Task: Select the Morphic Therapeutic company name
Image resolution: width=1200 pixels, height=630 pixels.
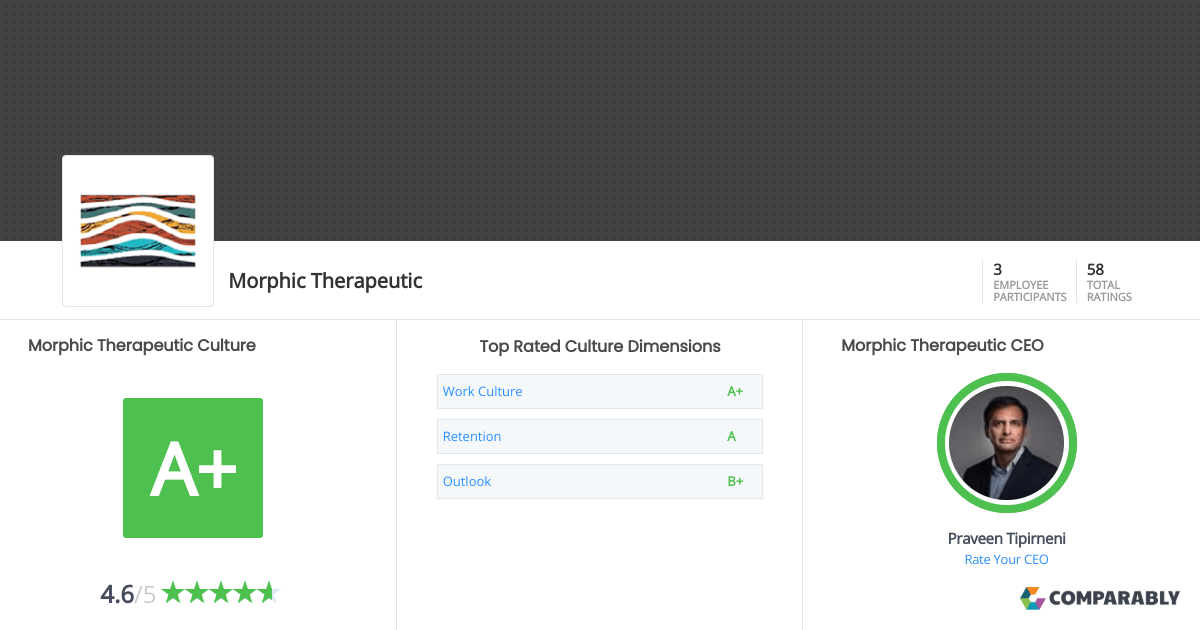Action: tap(326, 281)
